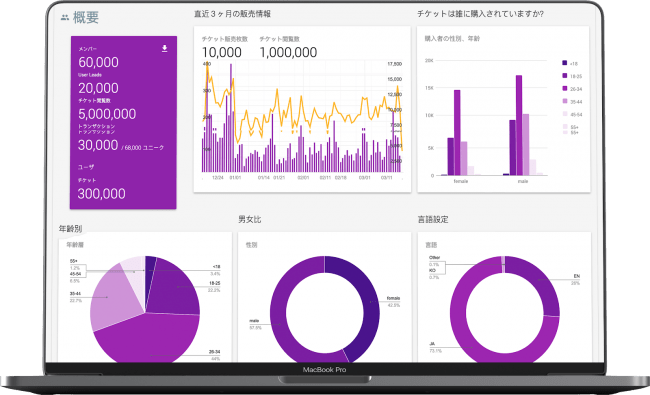
Task: Click the tallest male bar in chart
Action: click(519, 125)
